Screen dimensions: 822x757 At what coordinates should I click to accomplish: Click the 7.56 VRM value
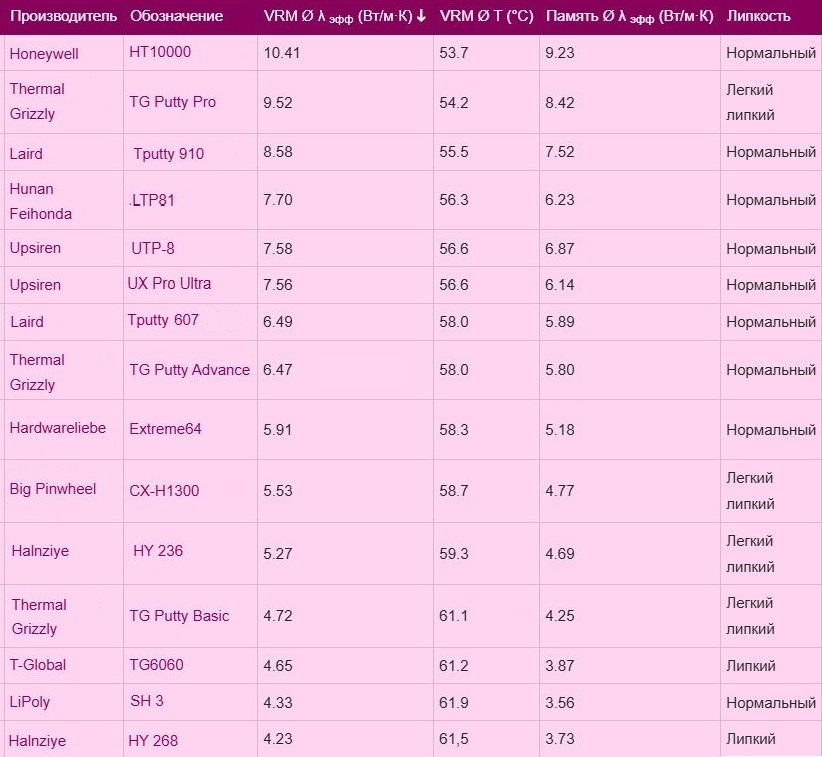278,285
